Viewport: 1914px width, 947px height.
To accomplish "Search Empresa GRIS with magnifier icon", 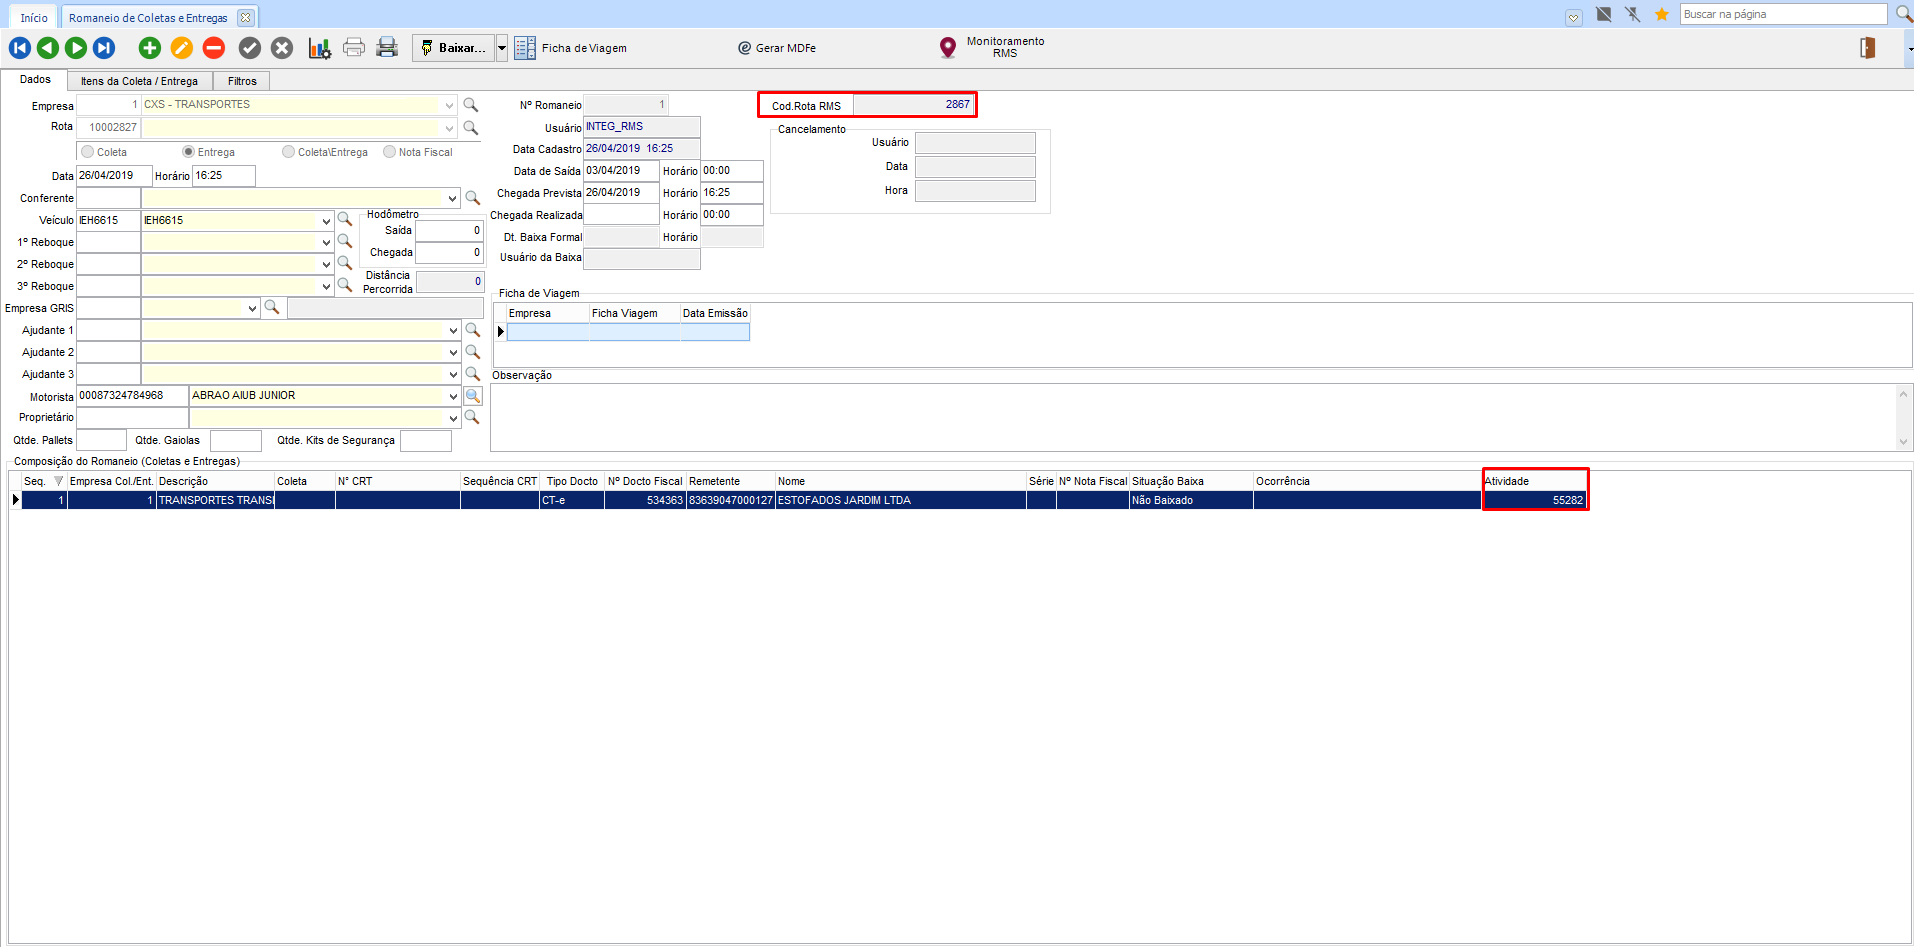I will pyautogui.click(x=271, y=308).
